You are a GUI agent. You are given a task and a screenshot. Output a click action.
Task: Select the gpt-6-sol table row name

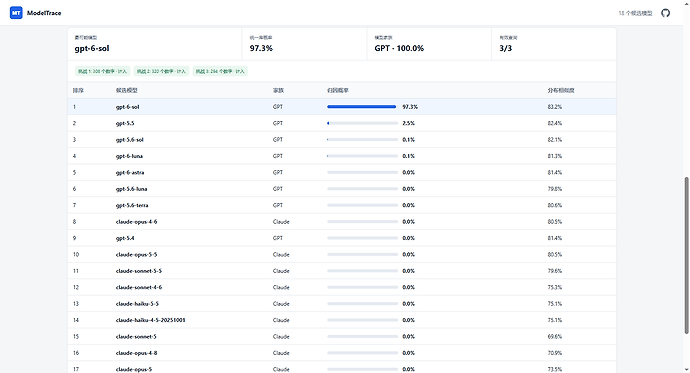[128, 107]
